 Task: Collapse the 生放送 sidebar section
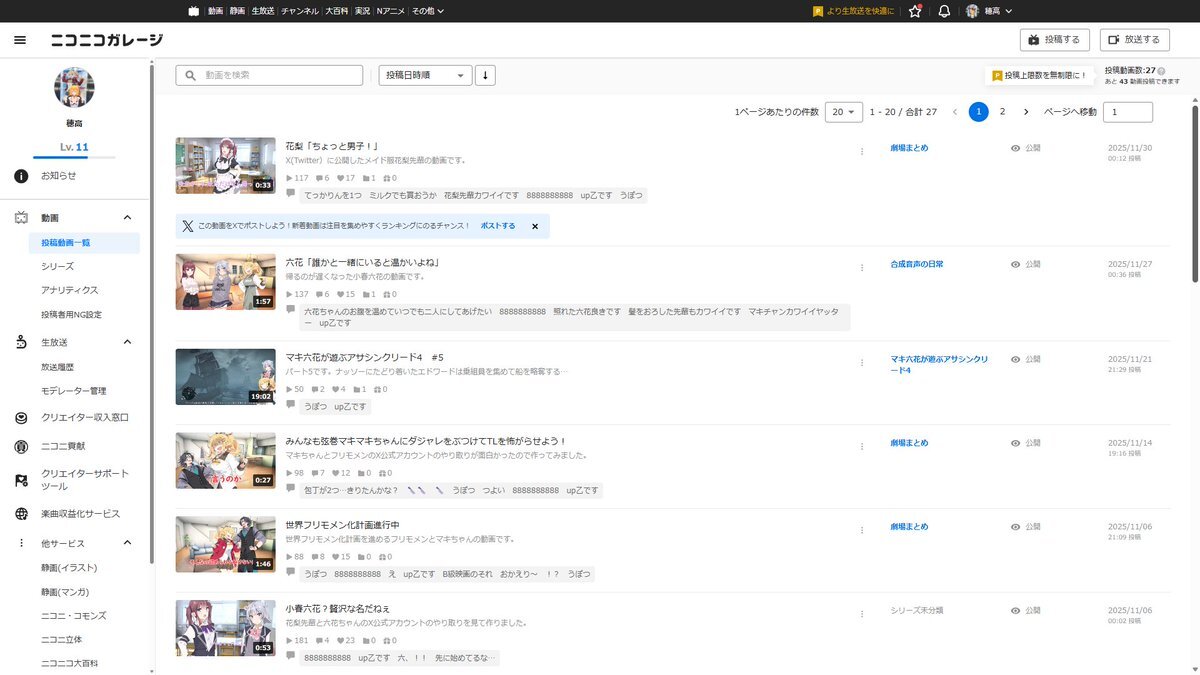[x=127, y=342]
